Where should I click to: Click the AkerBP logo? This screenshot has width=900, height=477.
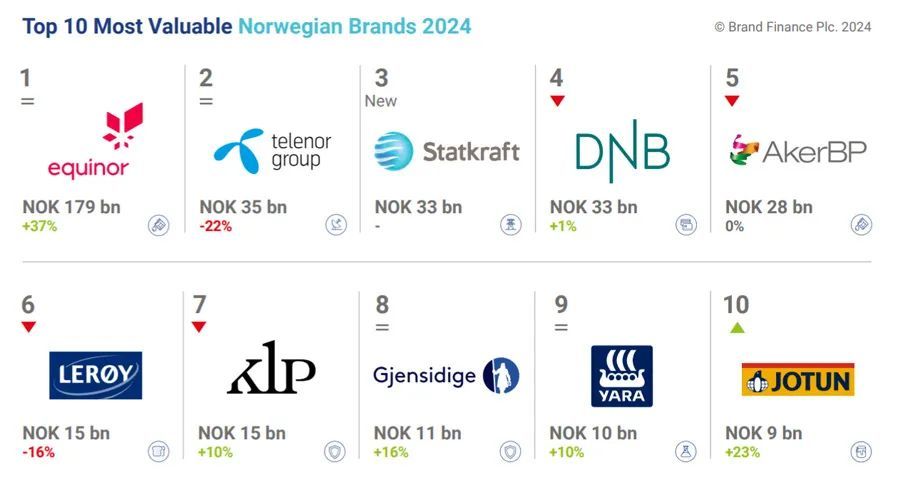[797, 152]
